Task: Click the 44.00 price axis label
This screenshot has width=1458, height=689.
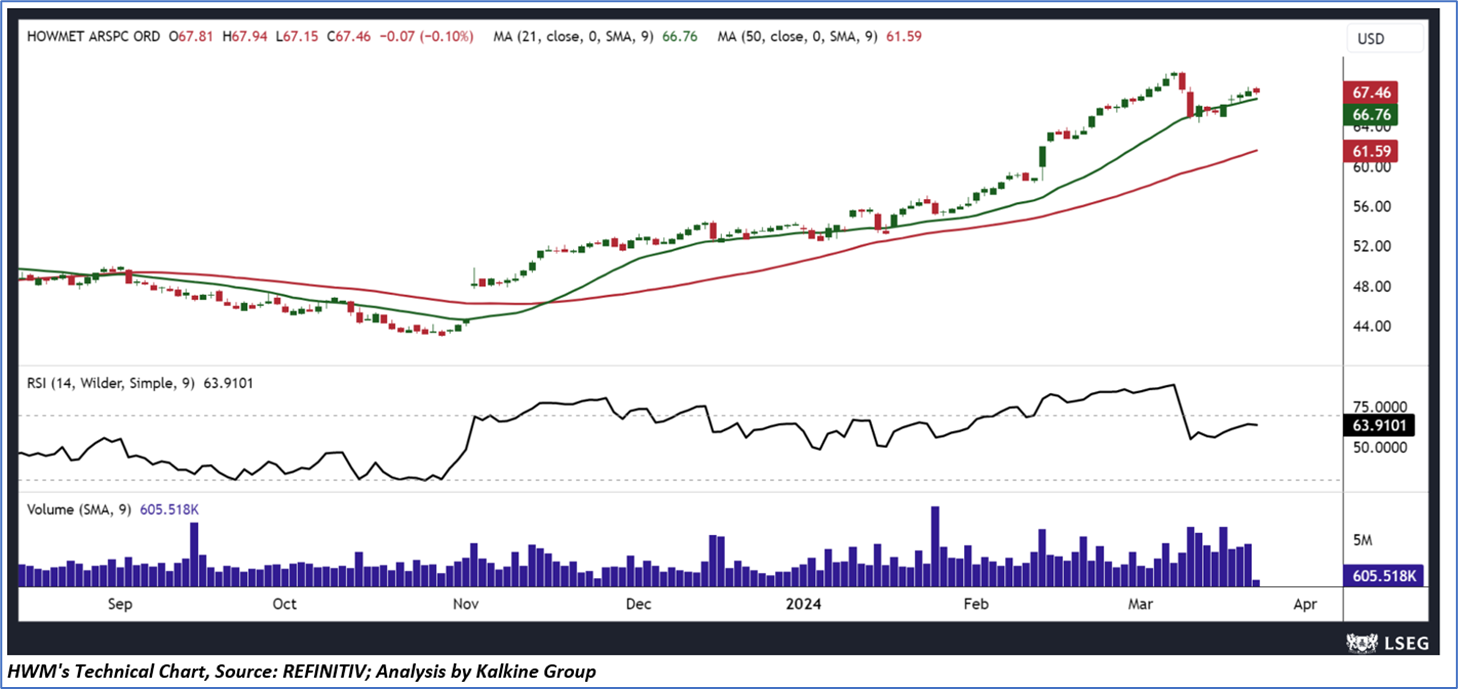Action: pos(1370,327)
